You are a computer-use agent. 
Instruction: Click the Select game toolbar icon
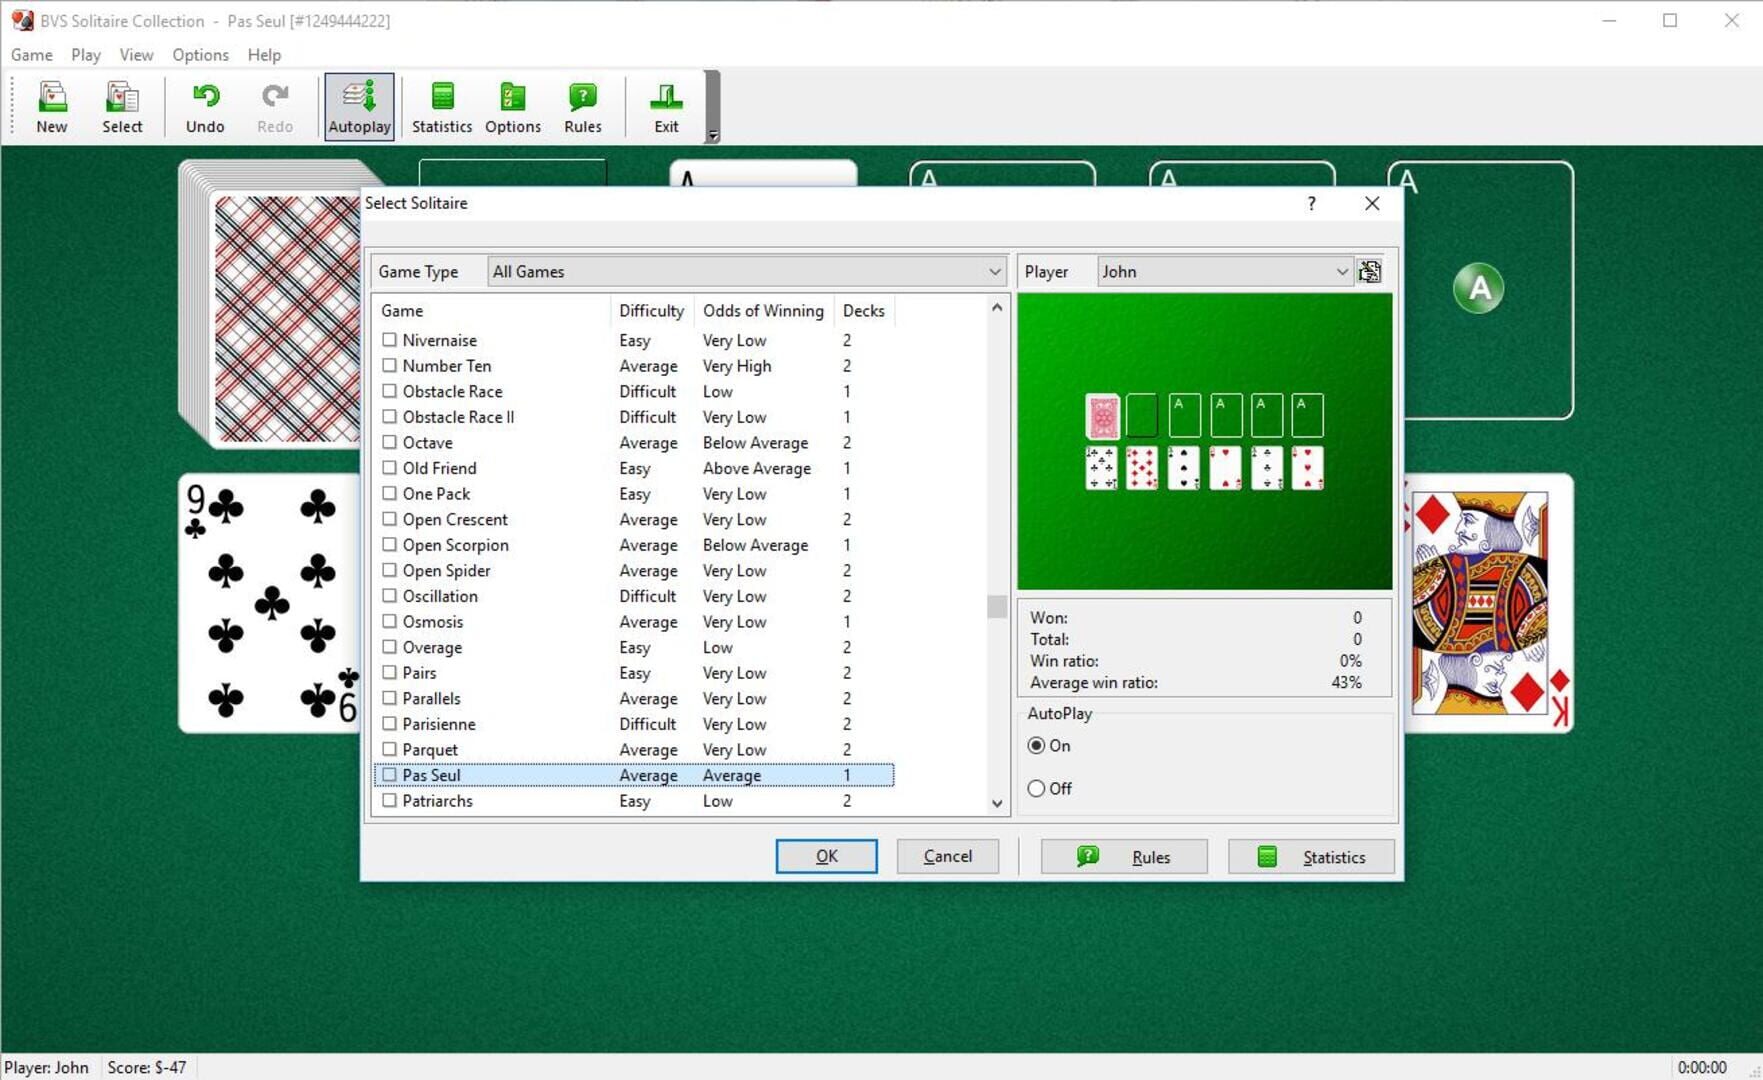click(122, 107)
